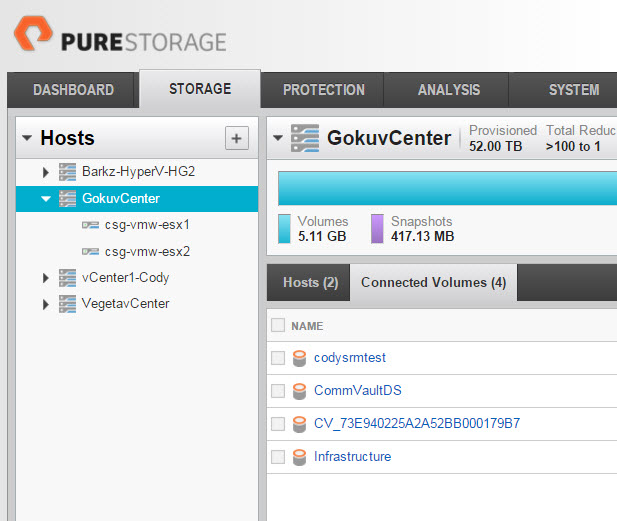Click the Pure Storage orange logo
The height and width of the screenshot is (521, 617).
tap(33, 33)
